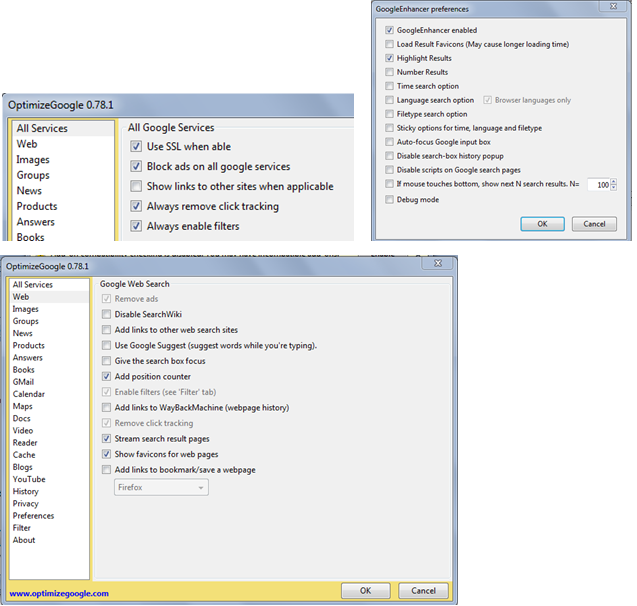
Task: Enable Language search option checkbox
Action: 389,100
